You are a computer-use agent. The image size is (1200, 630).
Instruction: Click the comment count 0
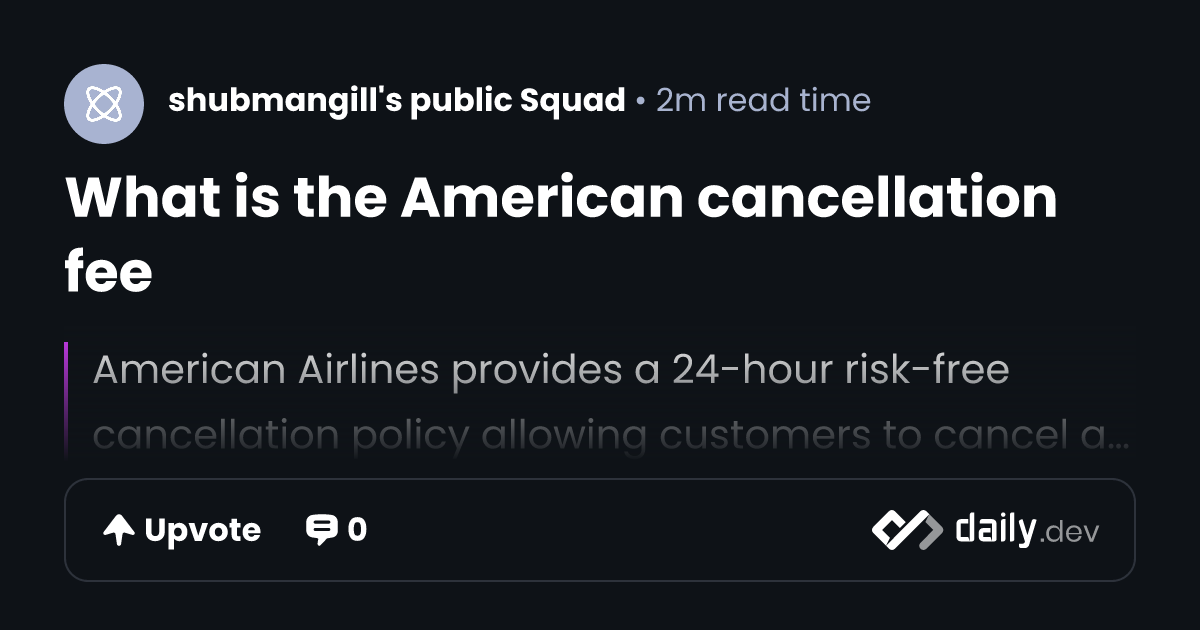coord(357,530)
